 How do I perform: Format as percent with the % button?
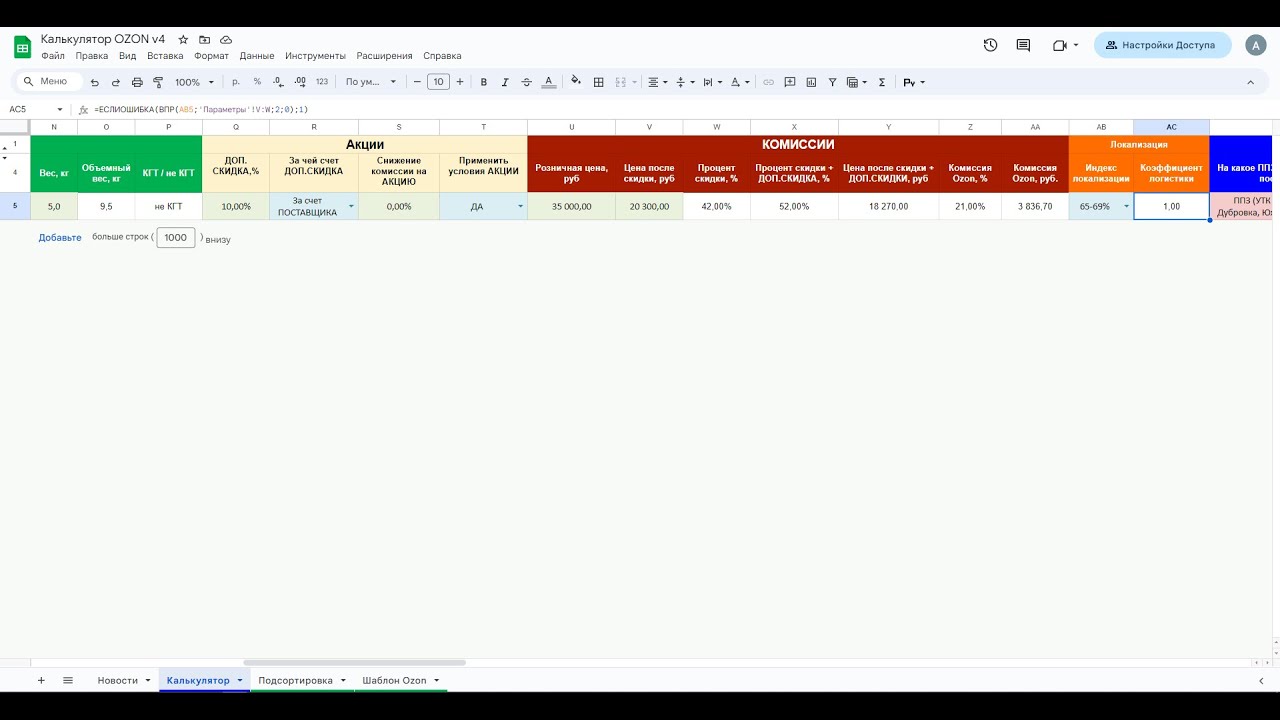click(x=257, y=82)
